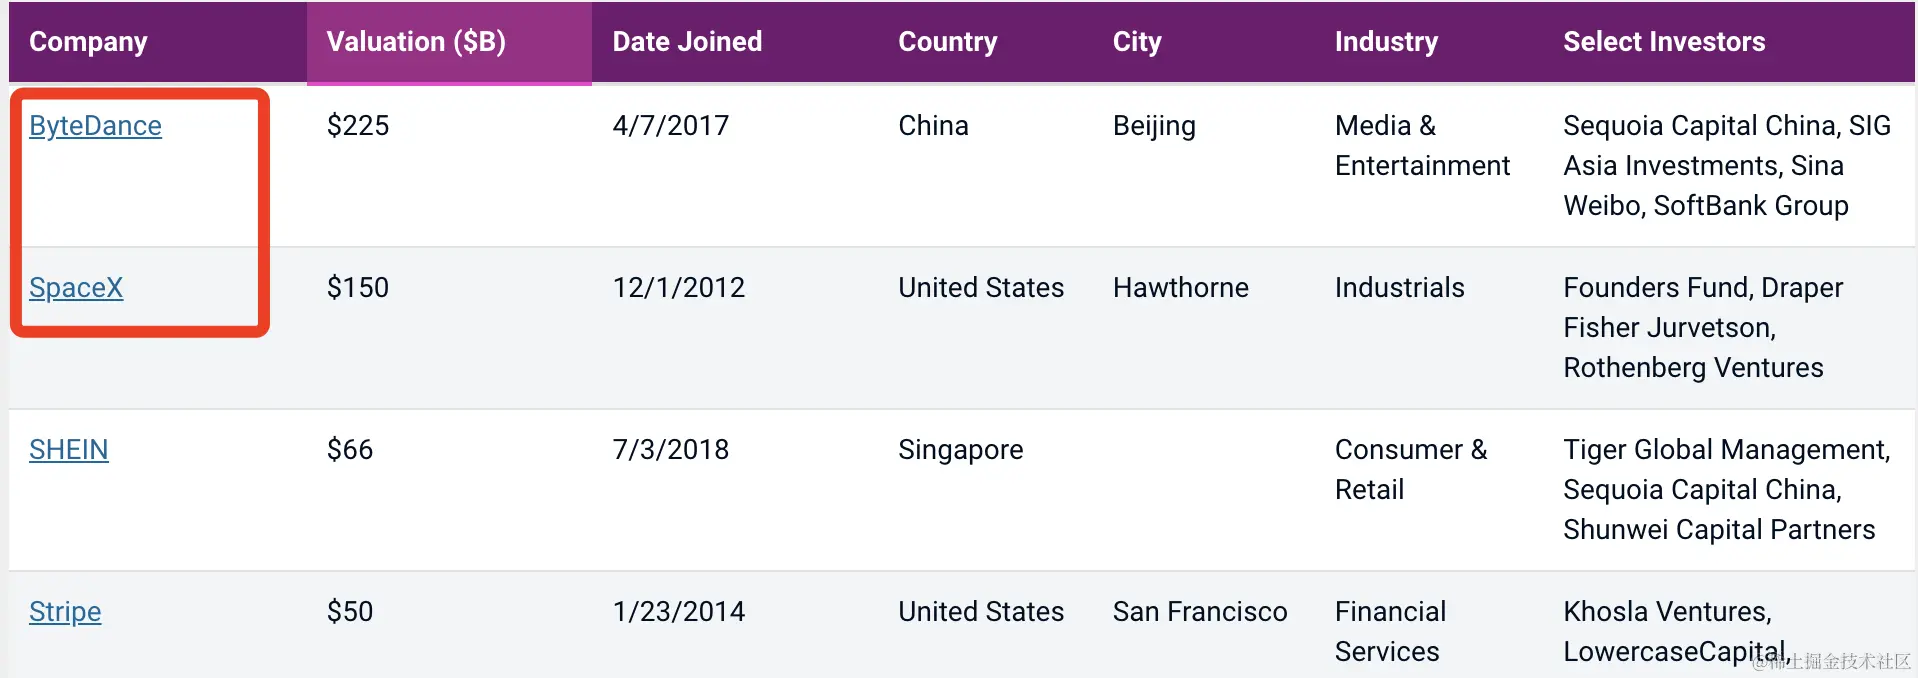
Task: Click the San Francisco city cell
Action: (1200, 612)
